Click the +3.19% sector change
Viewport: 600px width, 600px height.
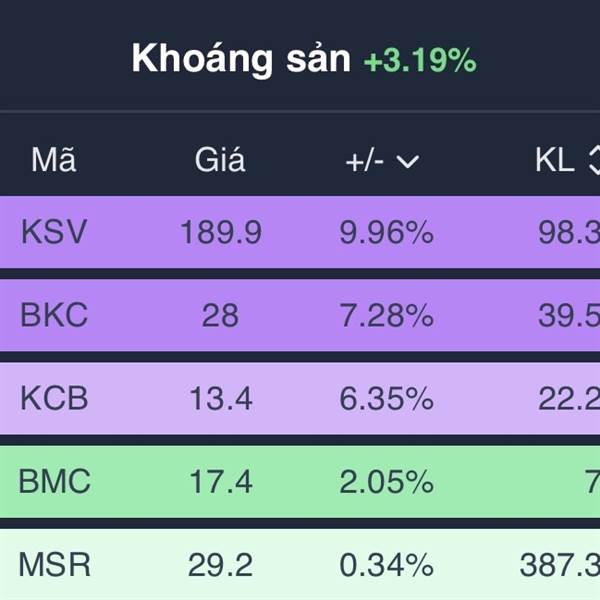click(x=419, y=61)
